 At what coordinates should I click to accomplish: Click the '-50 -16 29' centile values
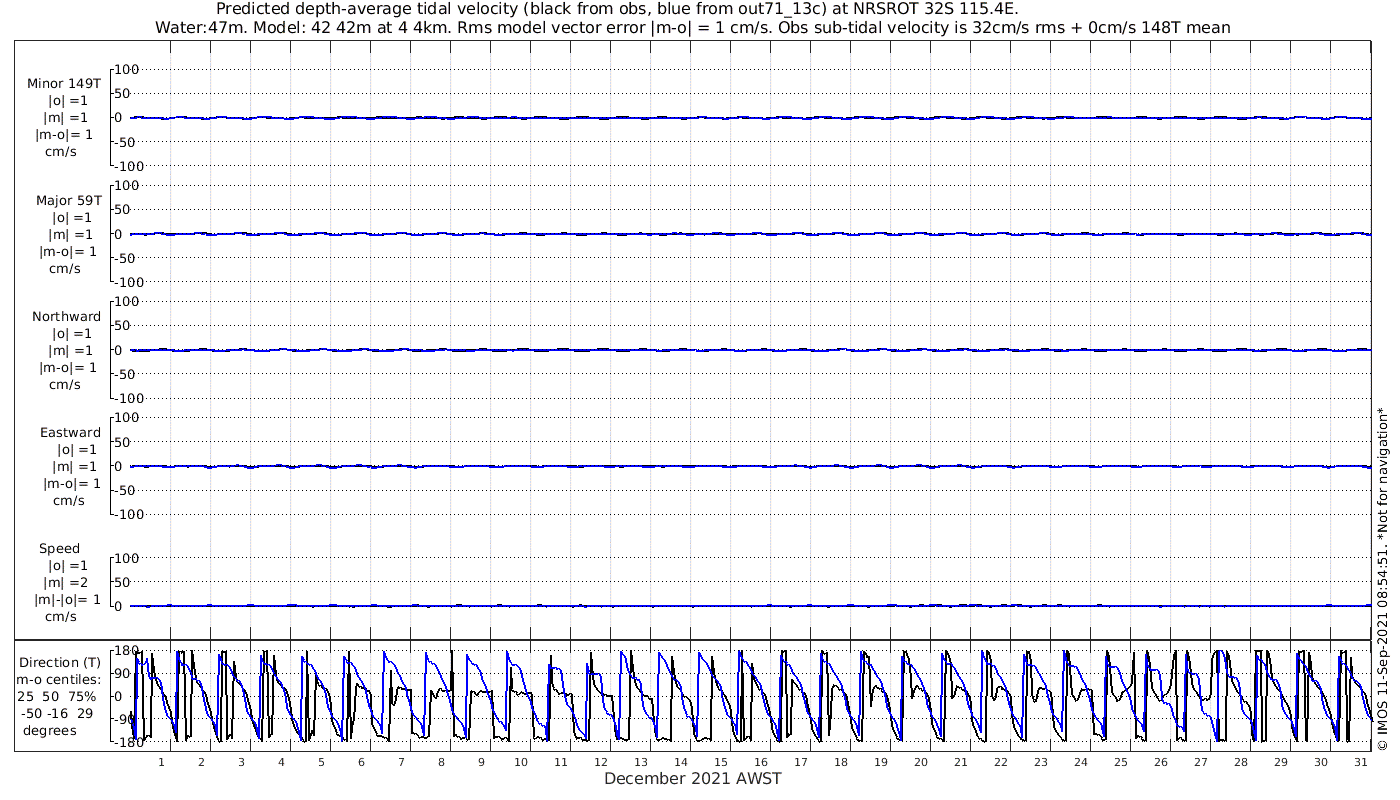(x=57, y=714)
